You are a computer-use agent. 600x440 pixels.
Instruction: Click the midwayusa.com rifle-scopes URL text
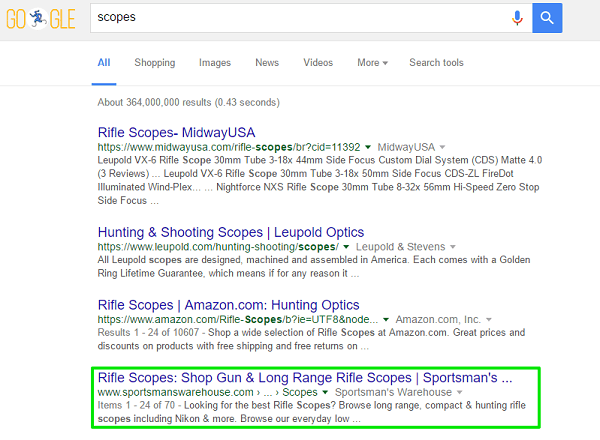click(229, 147)
